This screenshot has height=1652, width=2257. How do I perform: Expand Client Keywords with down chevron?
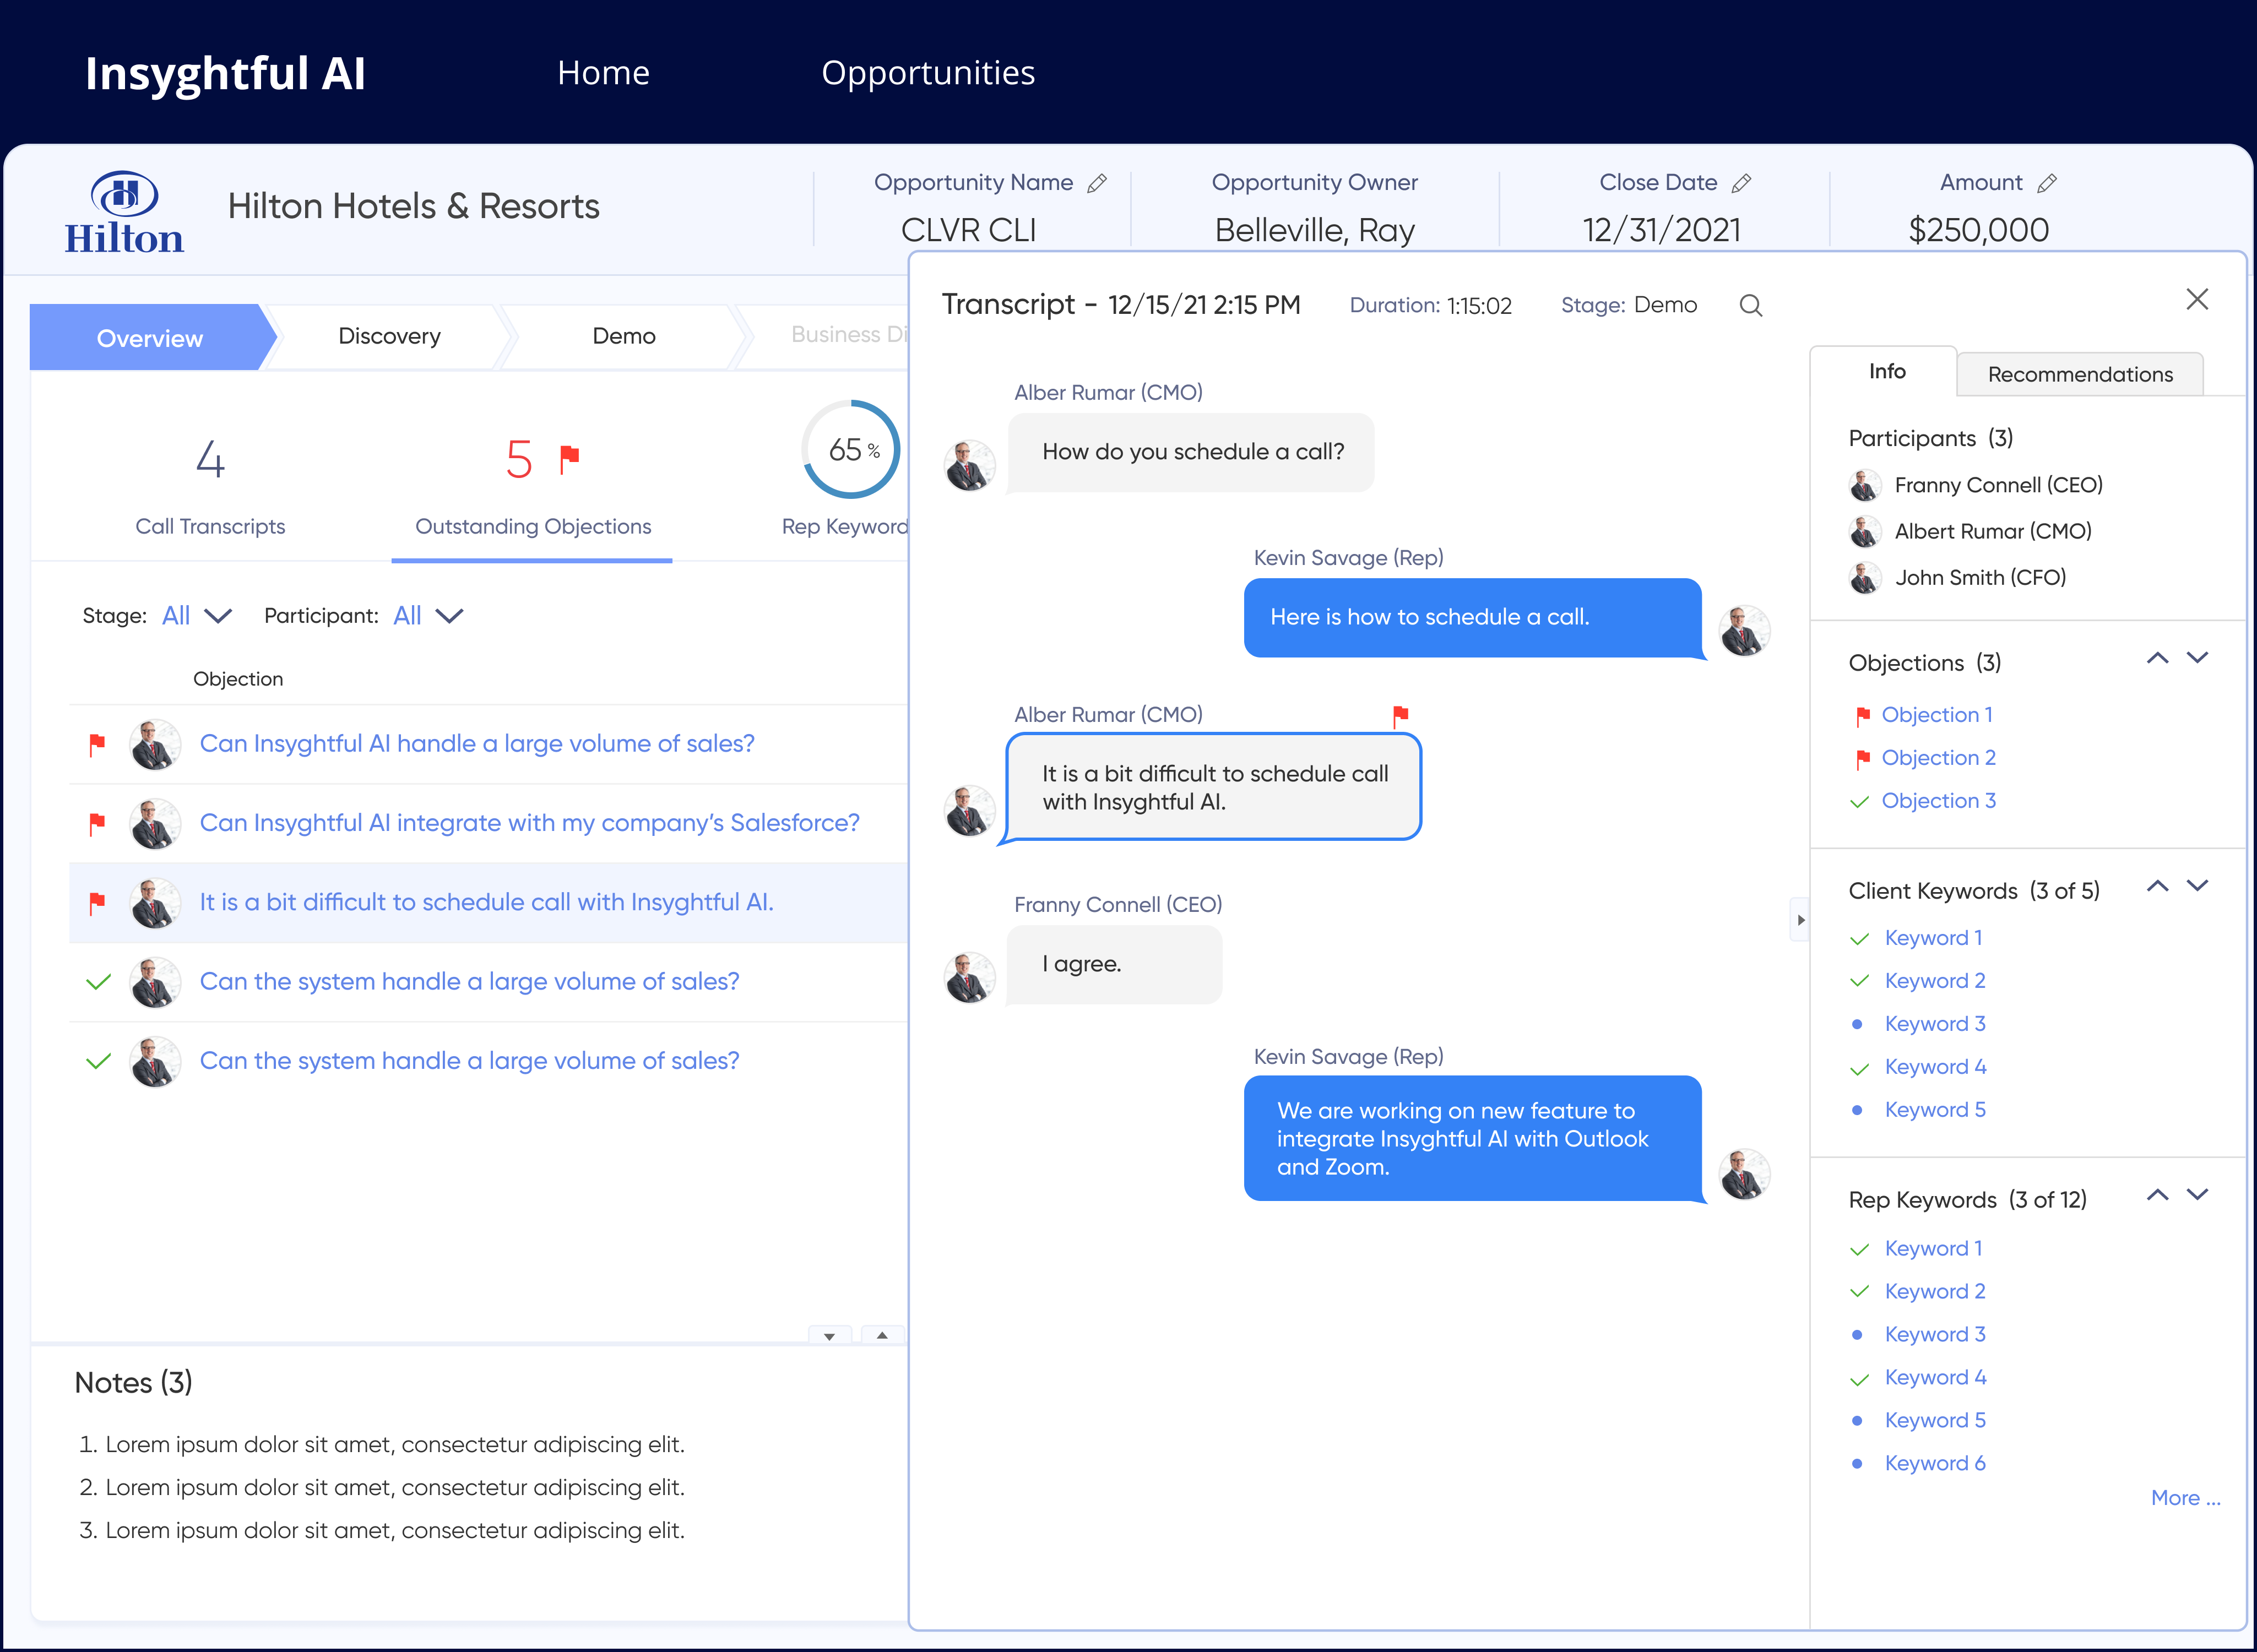2197,886
